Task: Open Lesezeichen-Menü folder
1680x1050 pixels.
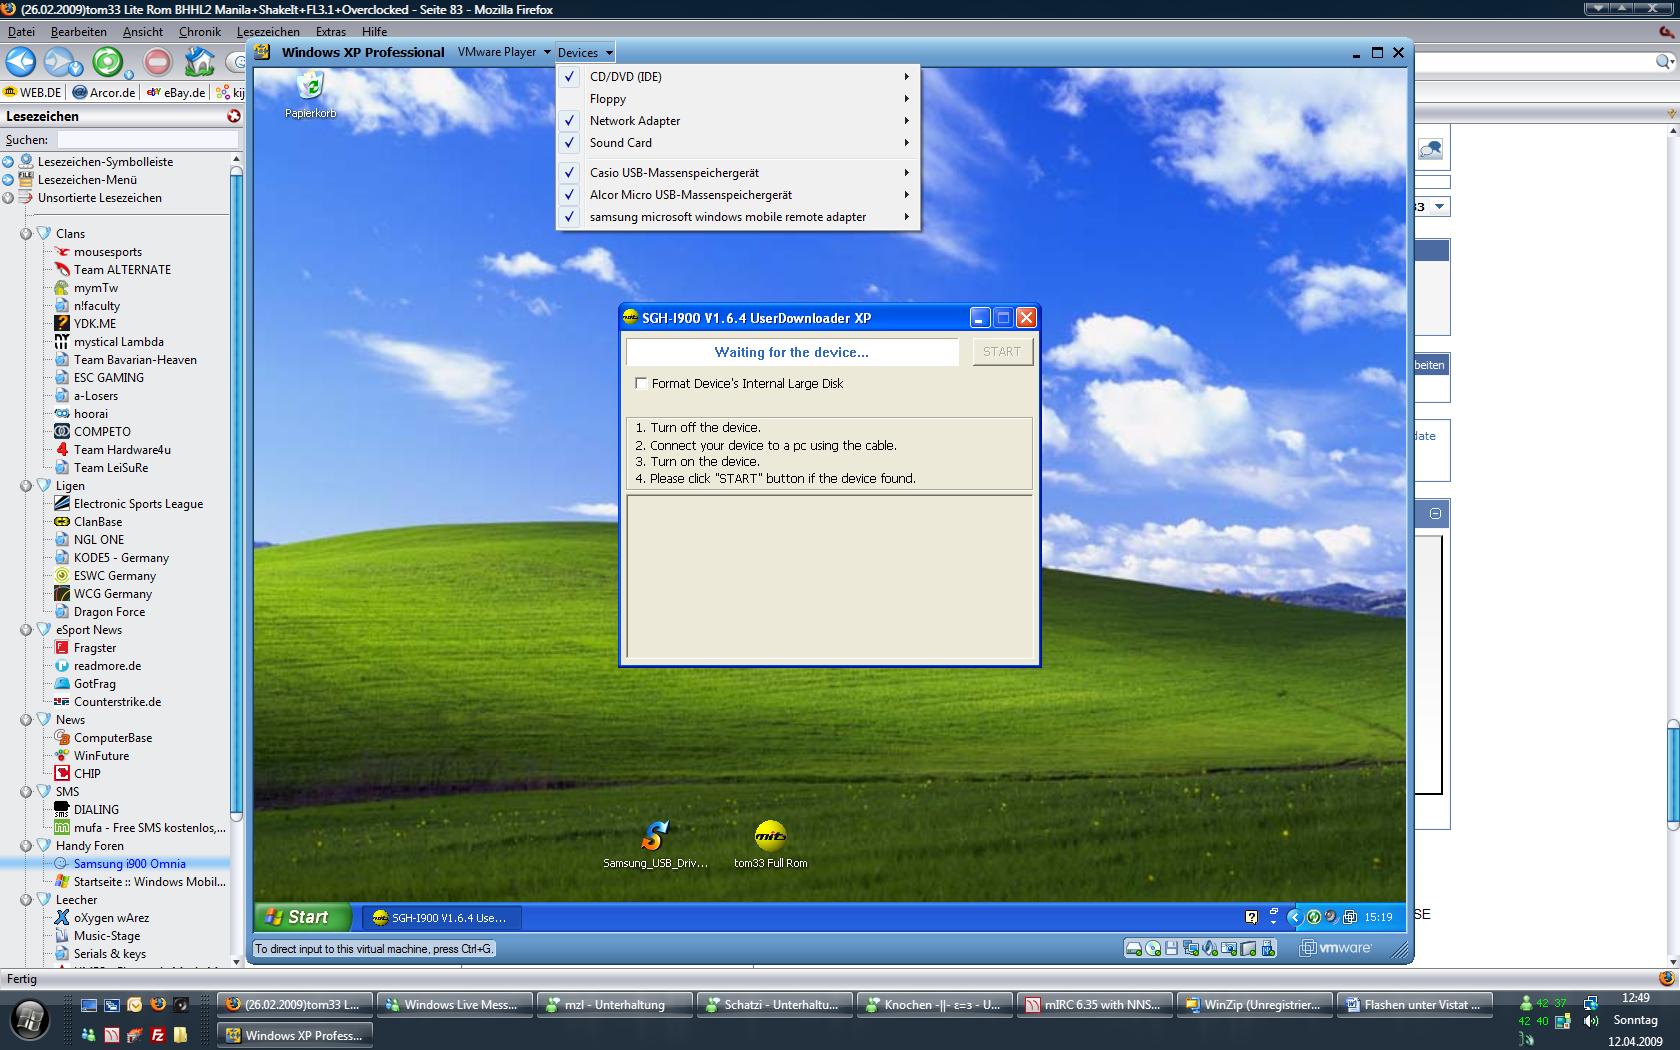Action: coord(87,180)
